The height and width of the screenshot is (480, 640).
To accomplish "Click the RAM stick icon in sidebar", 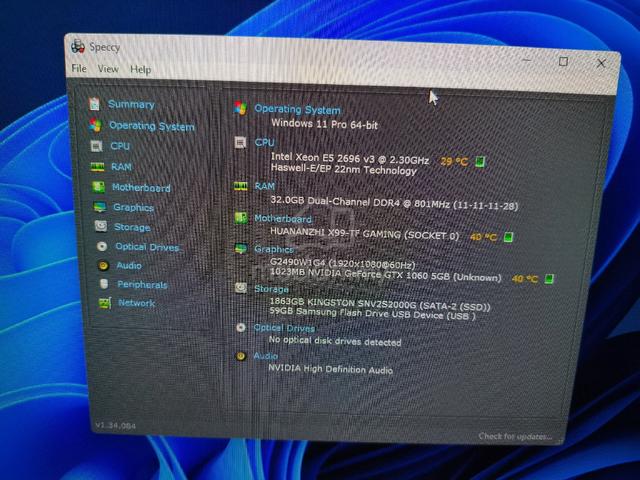I will coord(97,167).
